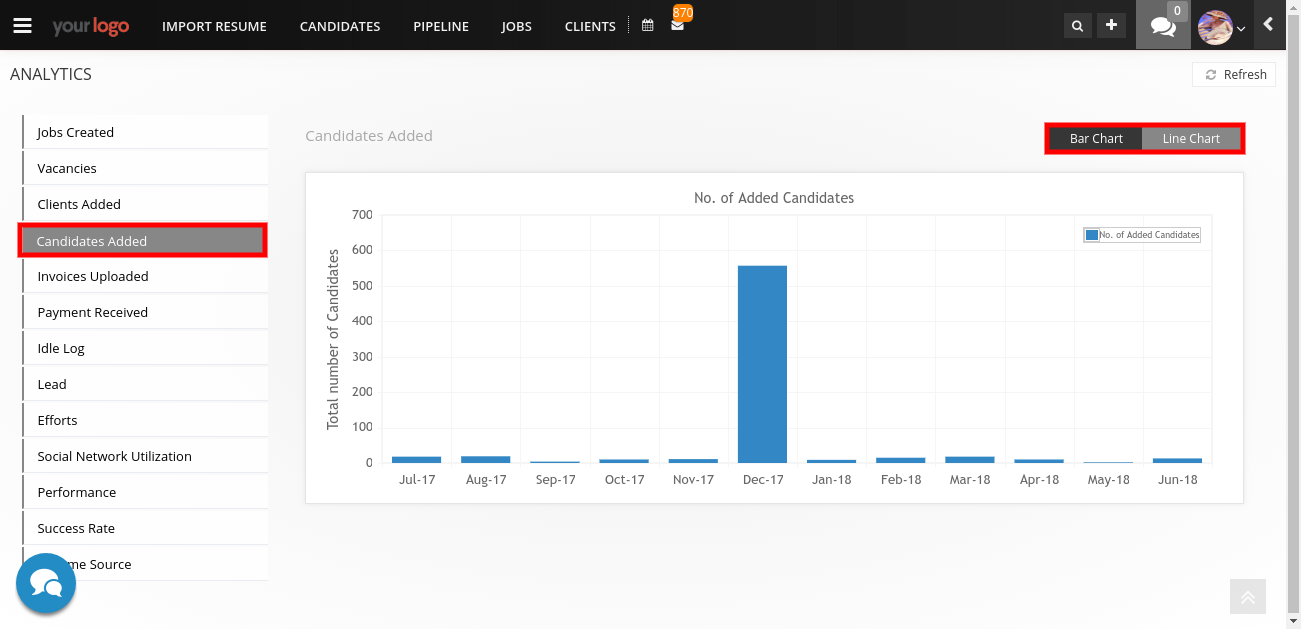Open the profile avatar dropdown chevron
Image resolution: width=1301 pixels, height=629 pixels.
pos(1240,30)
